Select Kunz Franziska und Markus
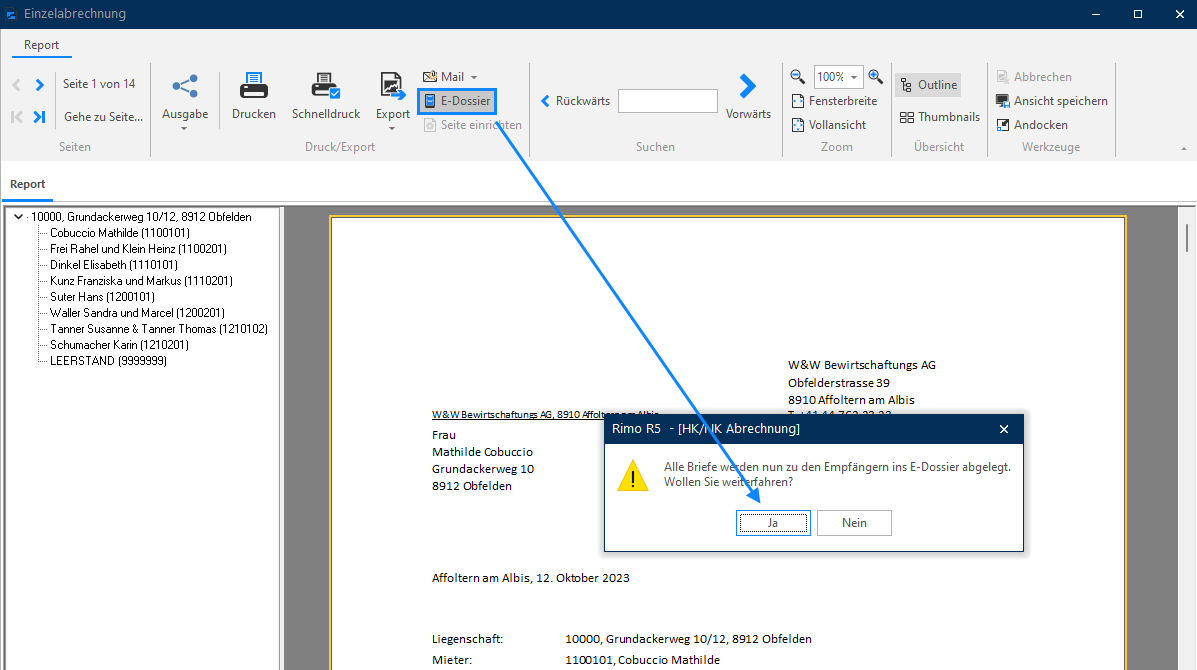1197x670 pixels. (141, 281)
